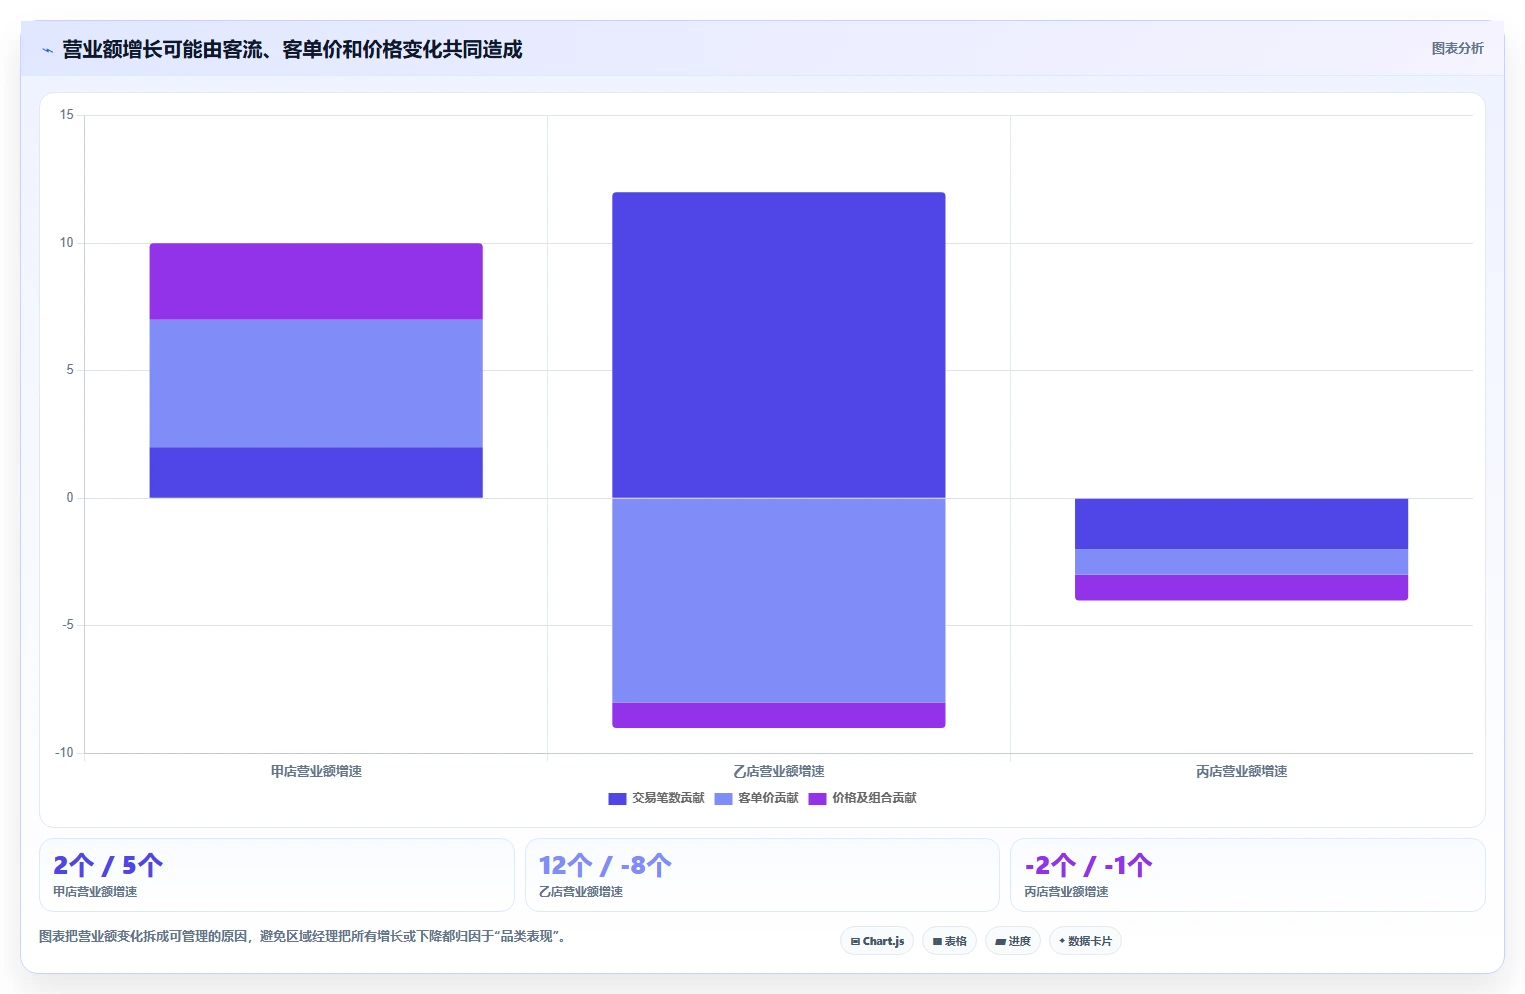Click the Chart.js chip

coord(877,941)
